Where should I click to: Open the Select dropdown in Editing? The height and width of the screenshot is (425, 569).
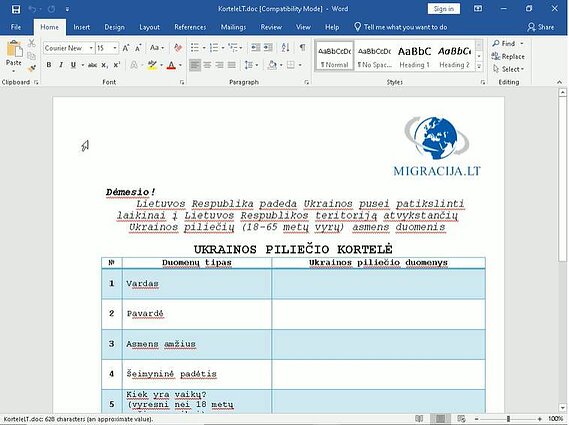(508, 69)
